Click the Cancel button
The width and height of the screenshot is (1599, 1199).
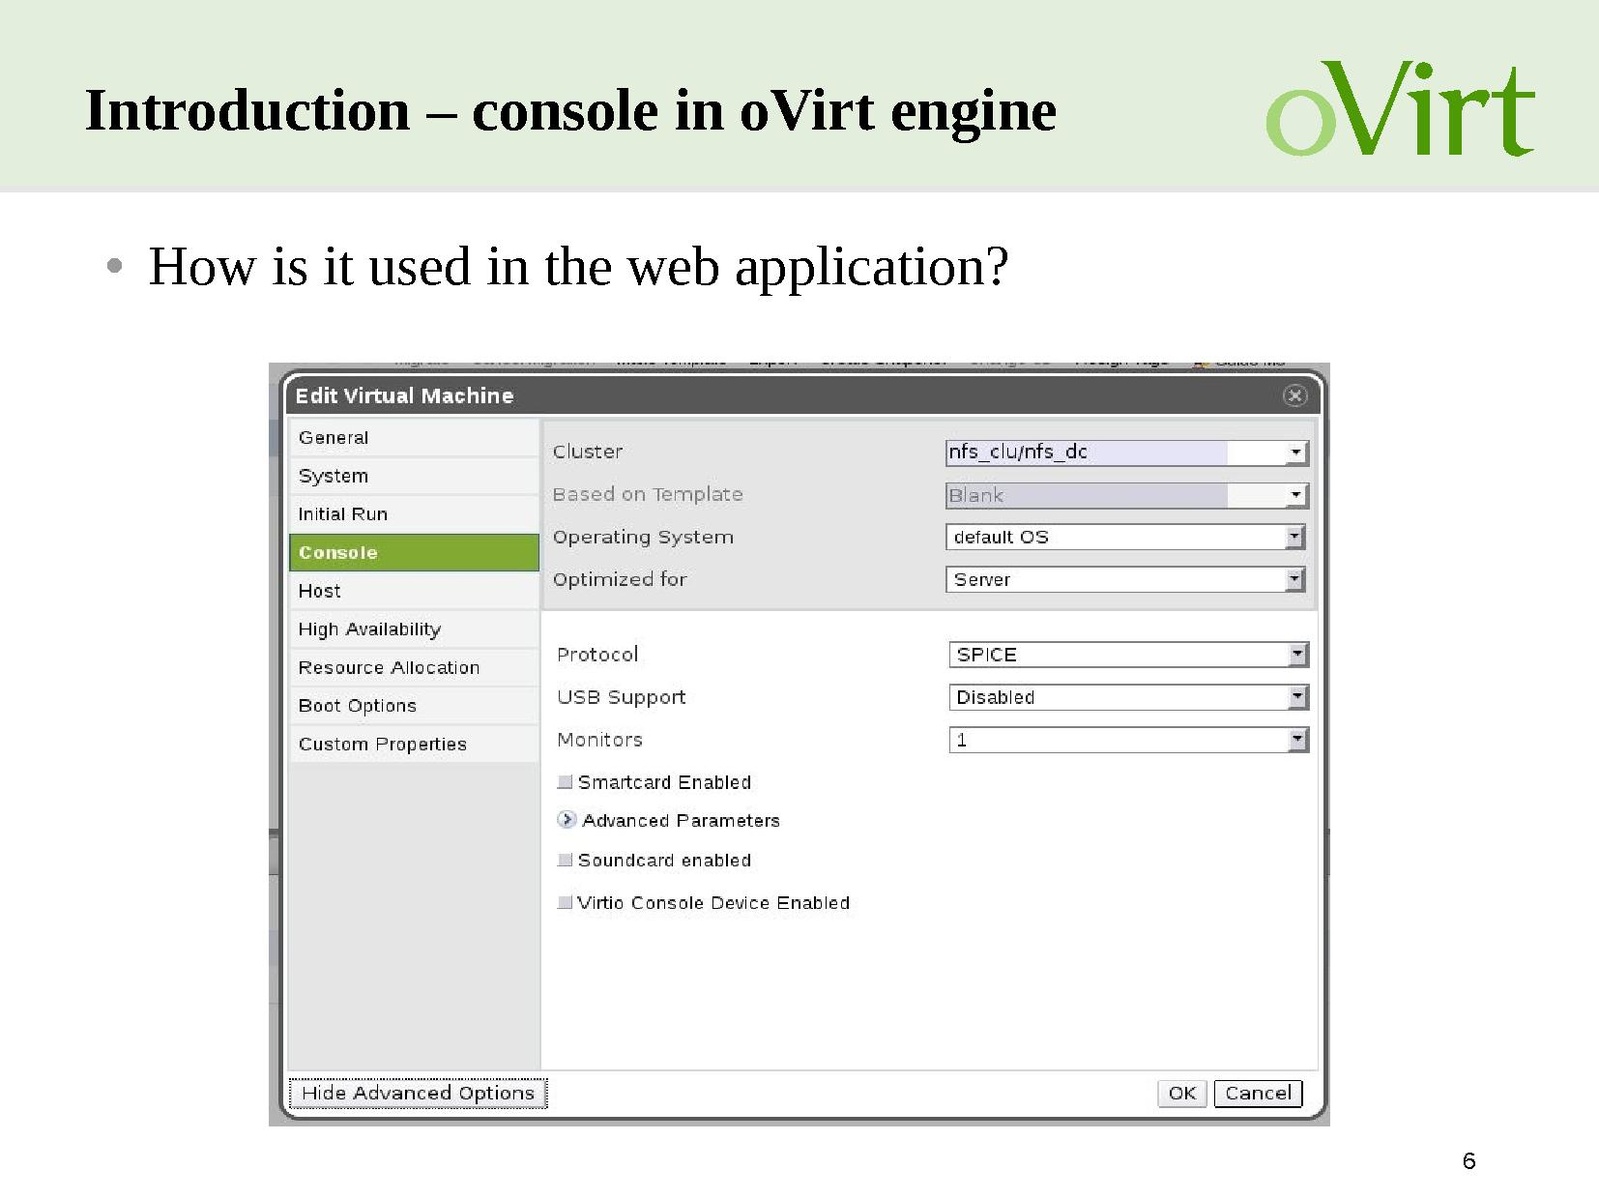[x=1257, y=1093]
